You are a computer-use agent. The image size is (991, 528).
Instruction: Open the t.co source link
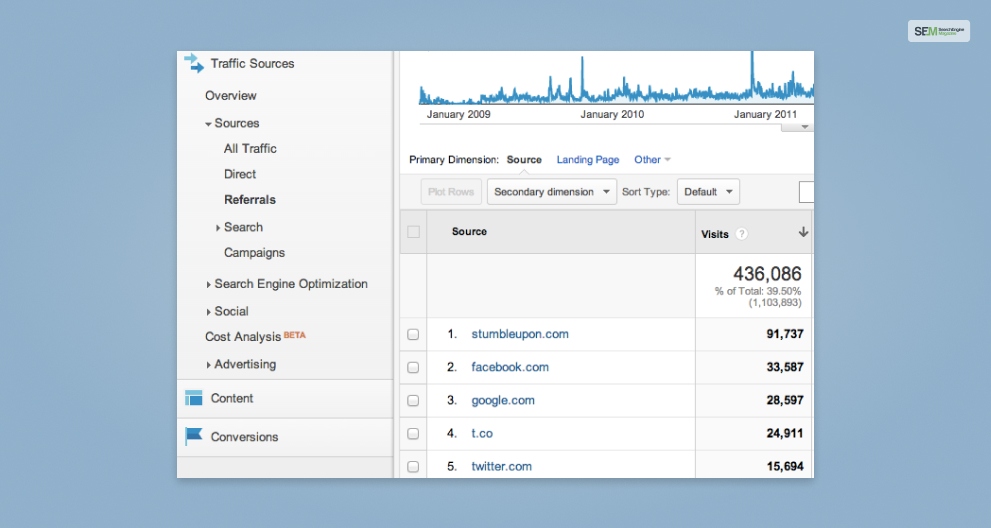pyautogui.click(x=482, y=433)
